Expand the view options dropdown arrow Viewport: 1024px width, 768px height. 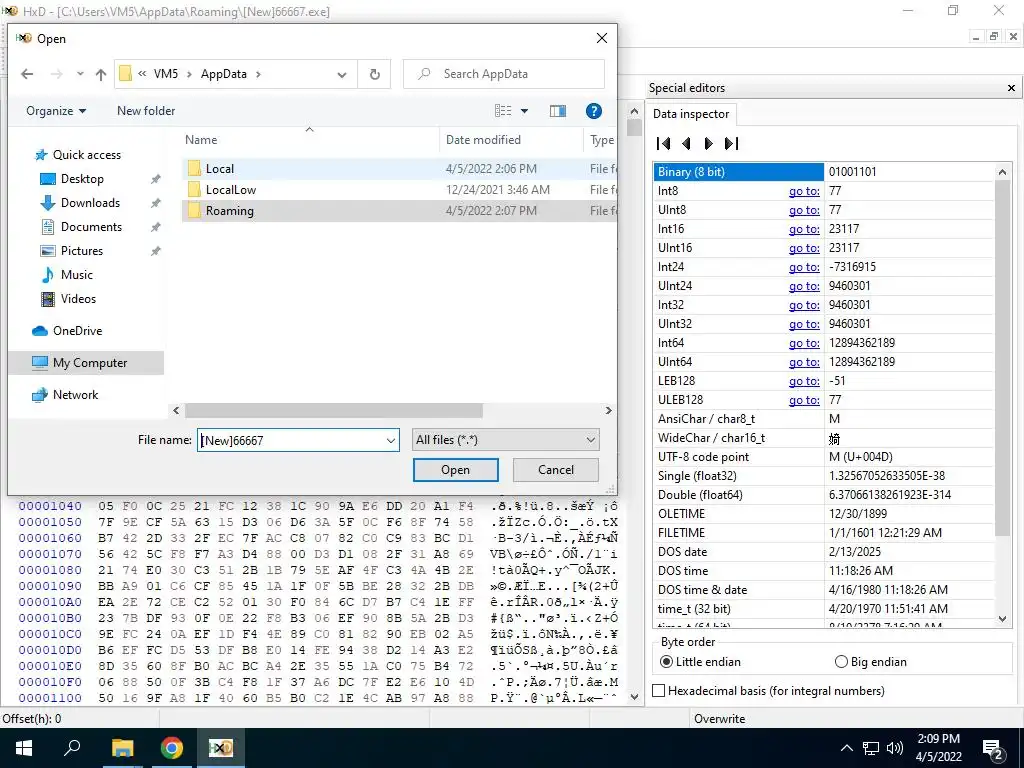point(524,111)
